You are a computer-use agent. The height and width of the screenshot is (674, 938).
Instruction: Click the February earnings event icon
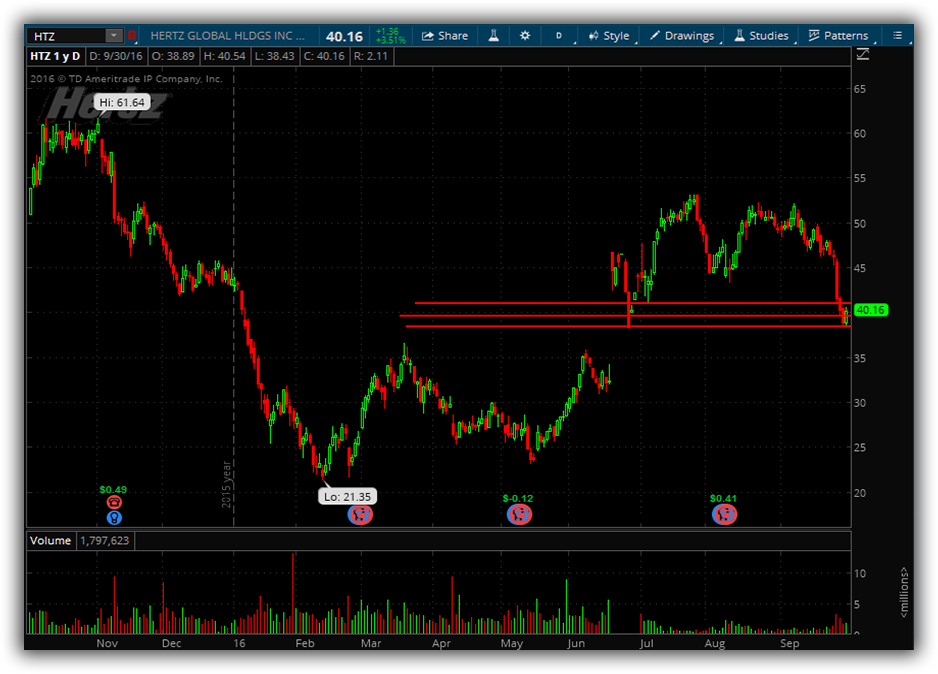(x=360, y=514)
